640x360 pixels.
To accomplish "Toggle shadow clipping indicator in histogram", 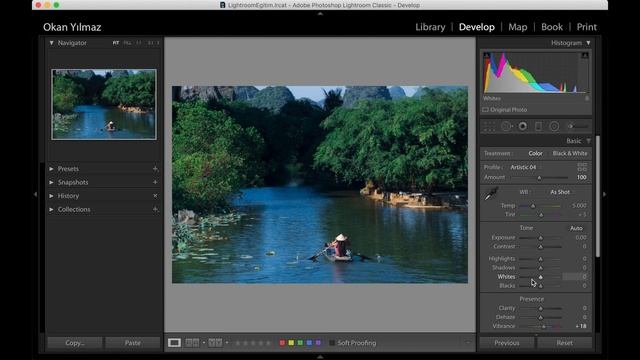I will click(487, 55).
